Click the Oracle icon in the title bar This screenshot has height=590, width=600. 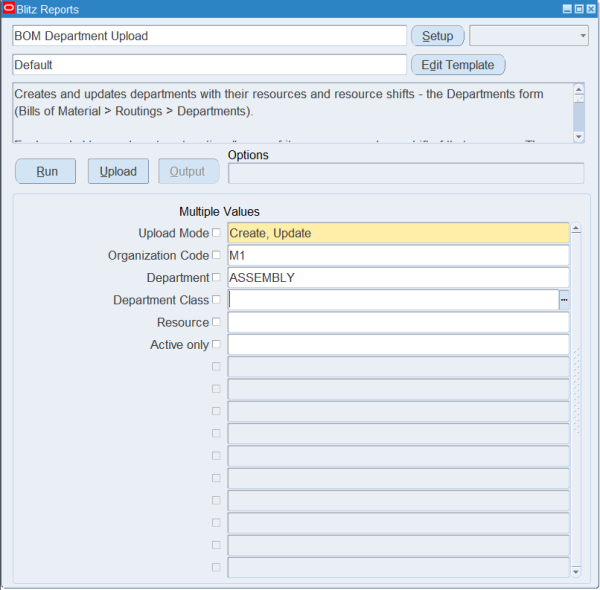click(8, 8)
